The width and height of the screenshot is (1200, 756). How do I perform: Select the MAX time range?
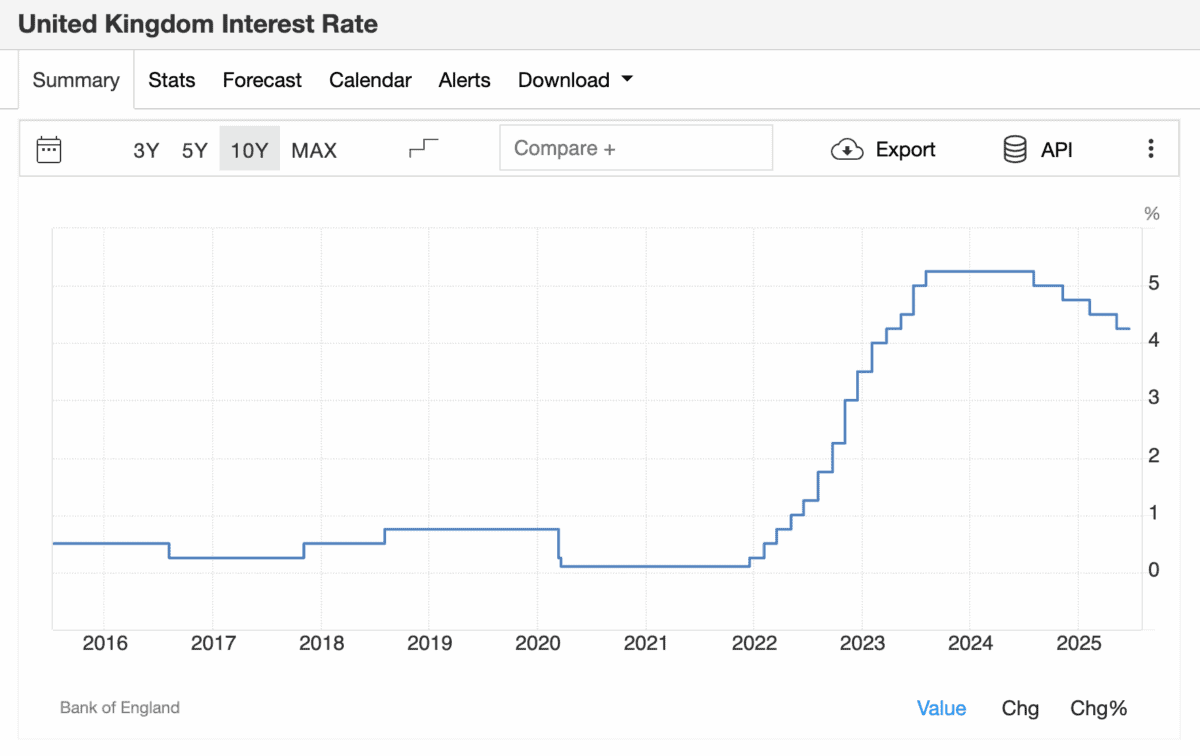tap(314, 151)
